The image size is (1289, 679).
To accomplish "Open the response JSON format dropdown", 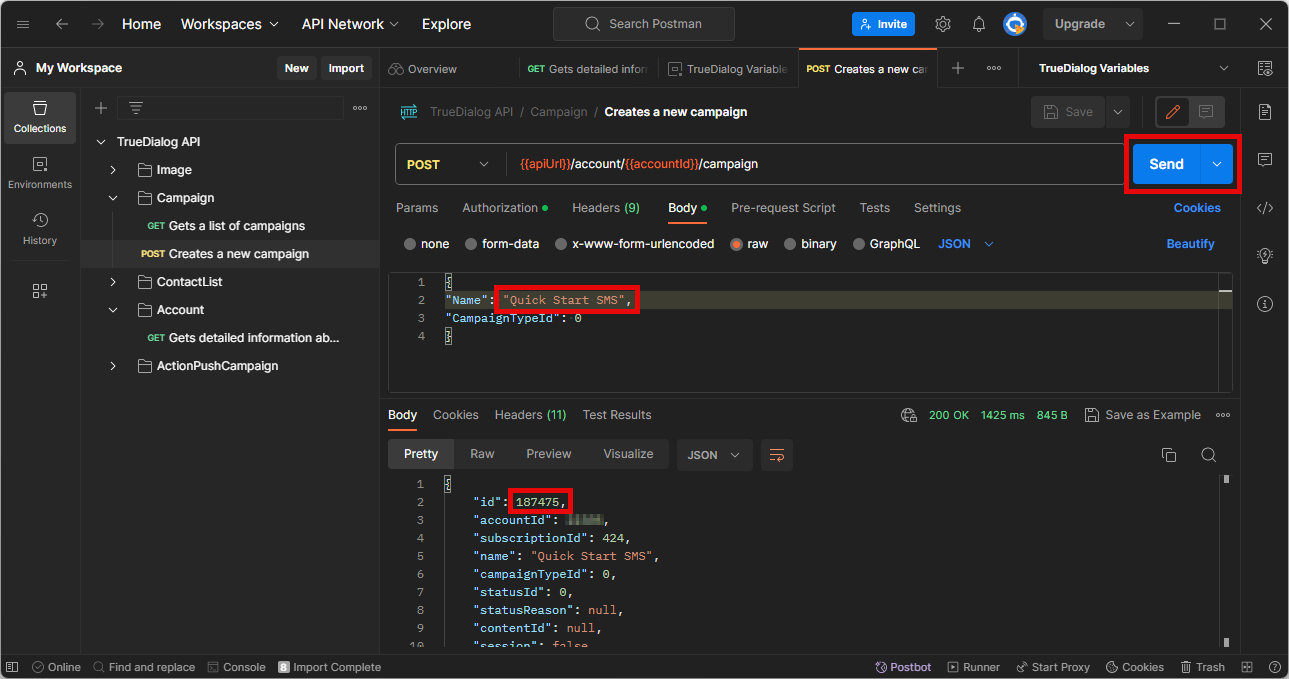I will (714, 455).
